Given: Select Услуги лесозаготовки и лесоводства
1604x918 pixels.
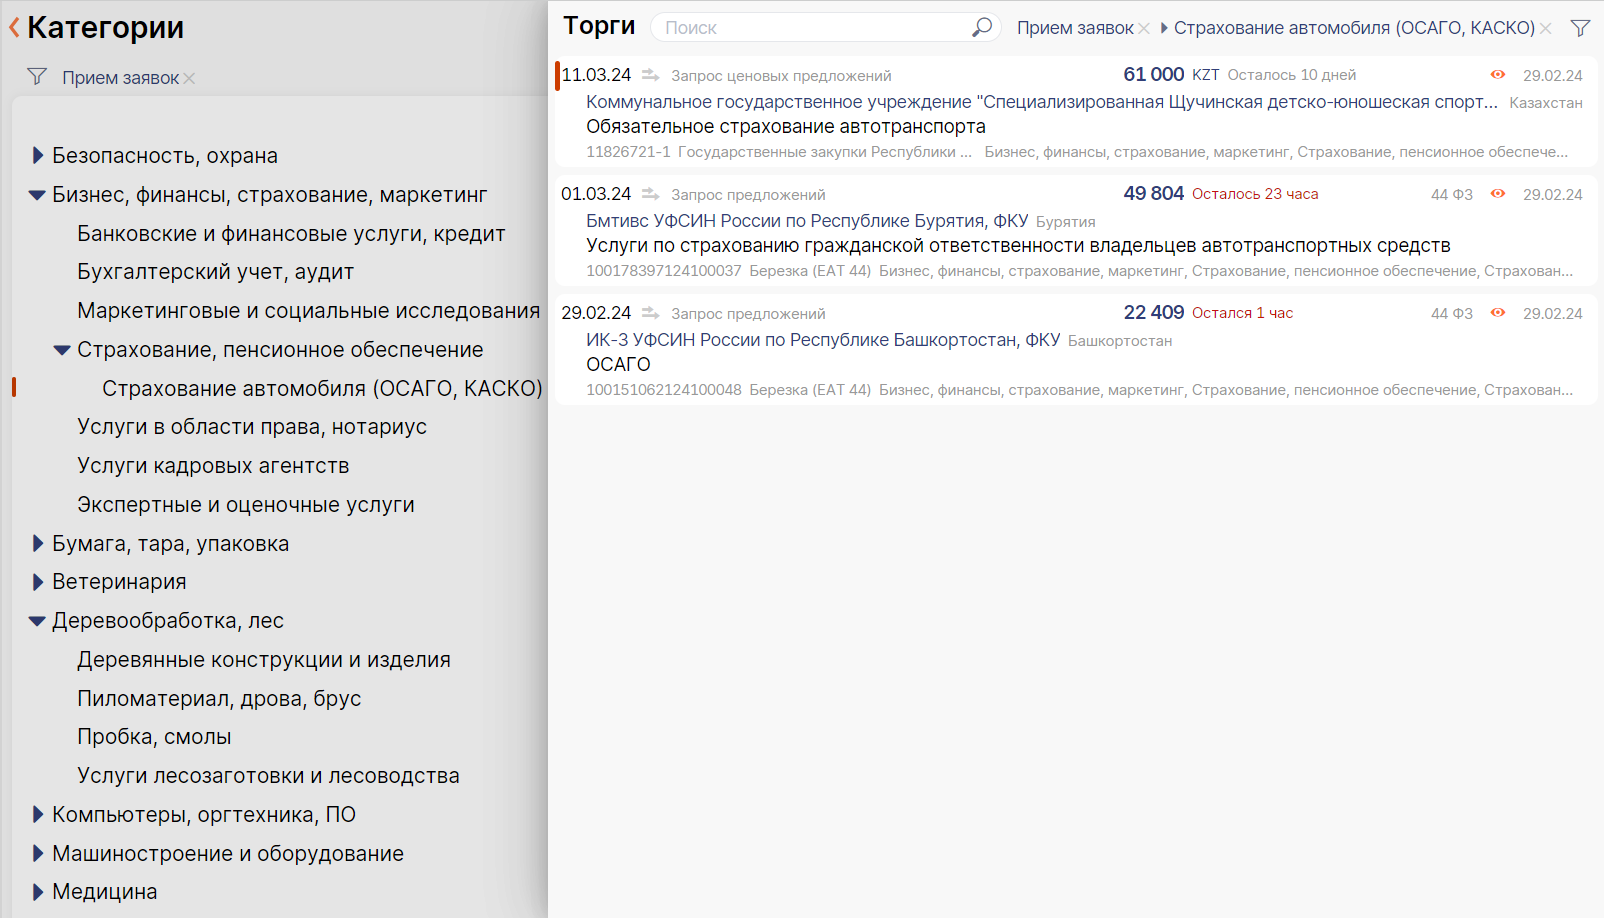Looking at the screenshot, I should tap(268, 776).
